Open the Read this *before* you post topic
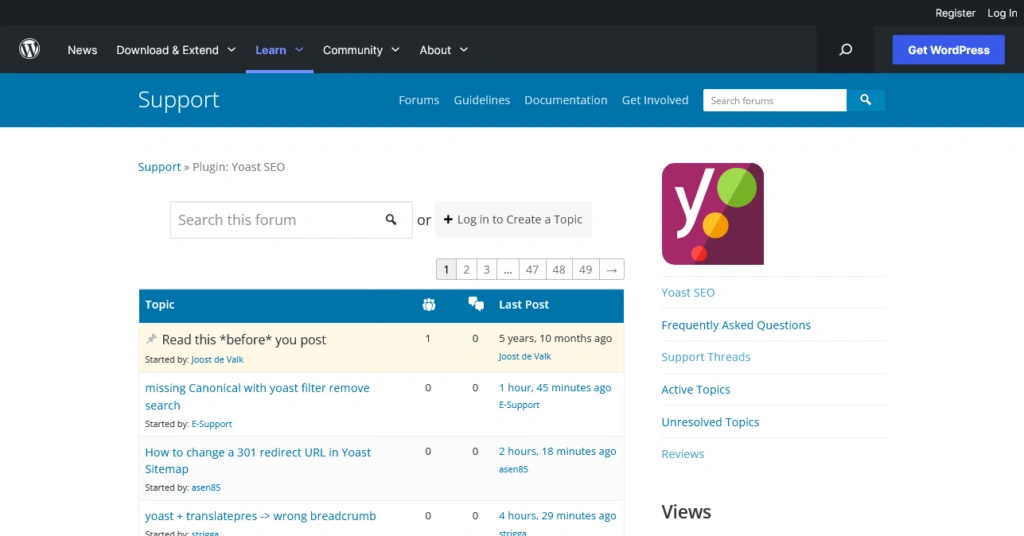 tap(244, 340)
